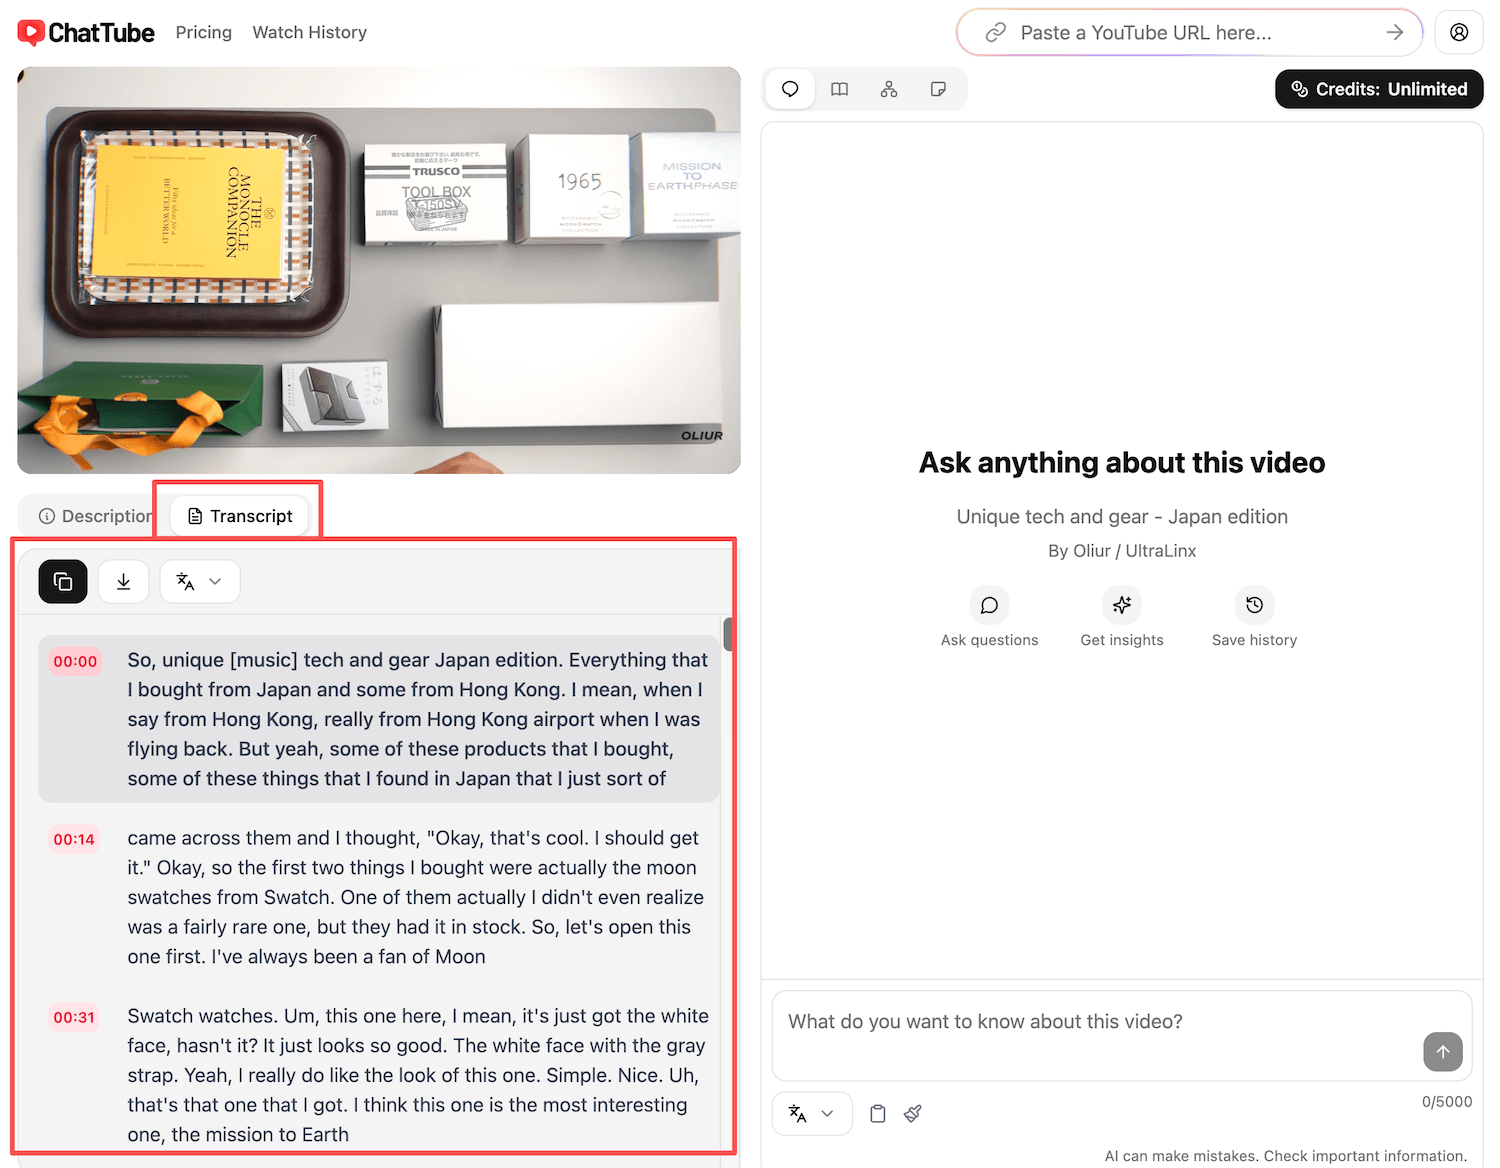1500x1168 pixels.
Task: Open the mind map view
Action: (889, 89)
